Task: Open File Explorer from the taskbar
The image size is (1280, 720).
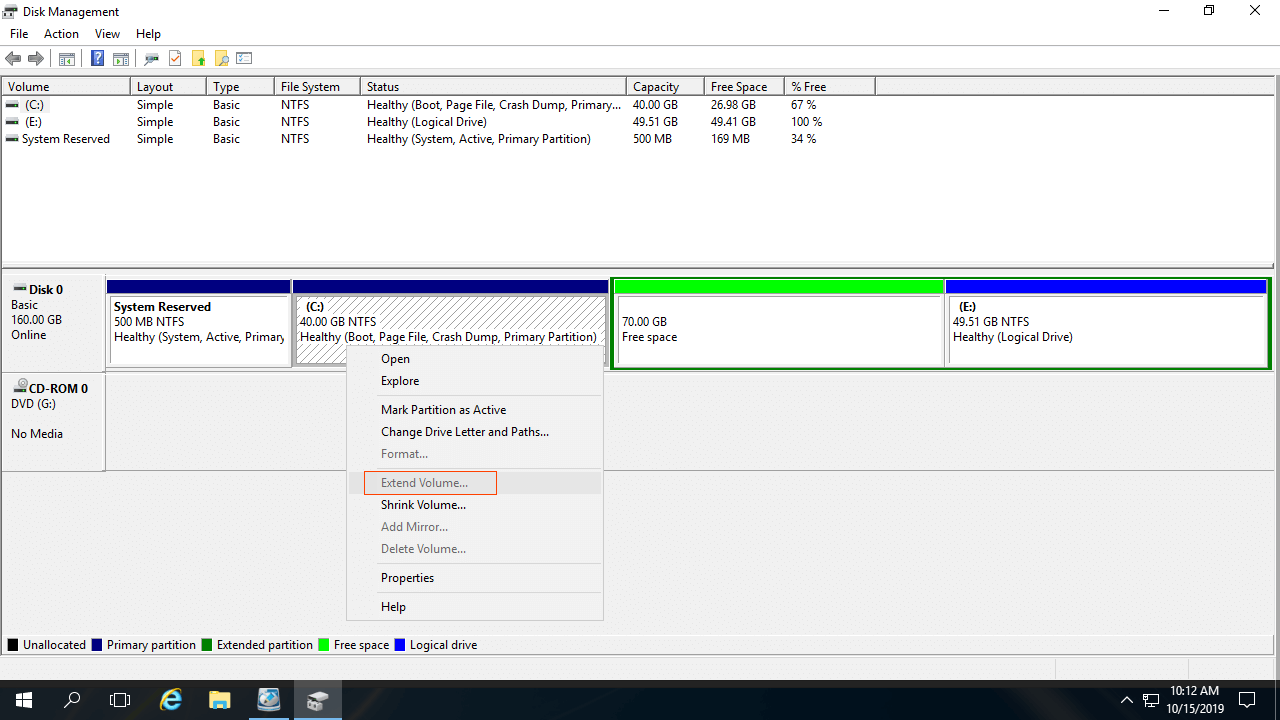Action: click(x=220, y=700)
